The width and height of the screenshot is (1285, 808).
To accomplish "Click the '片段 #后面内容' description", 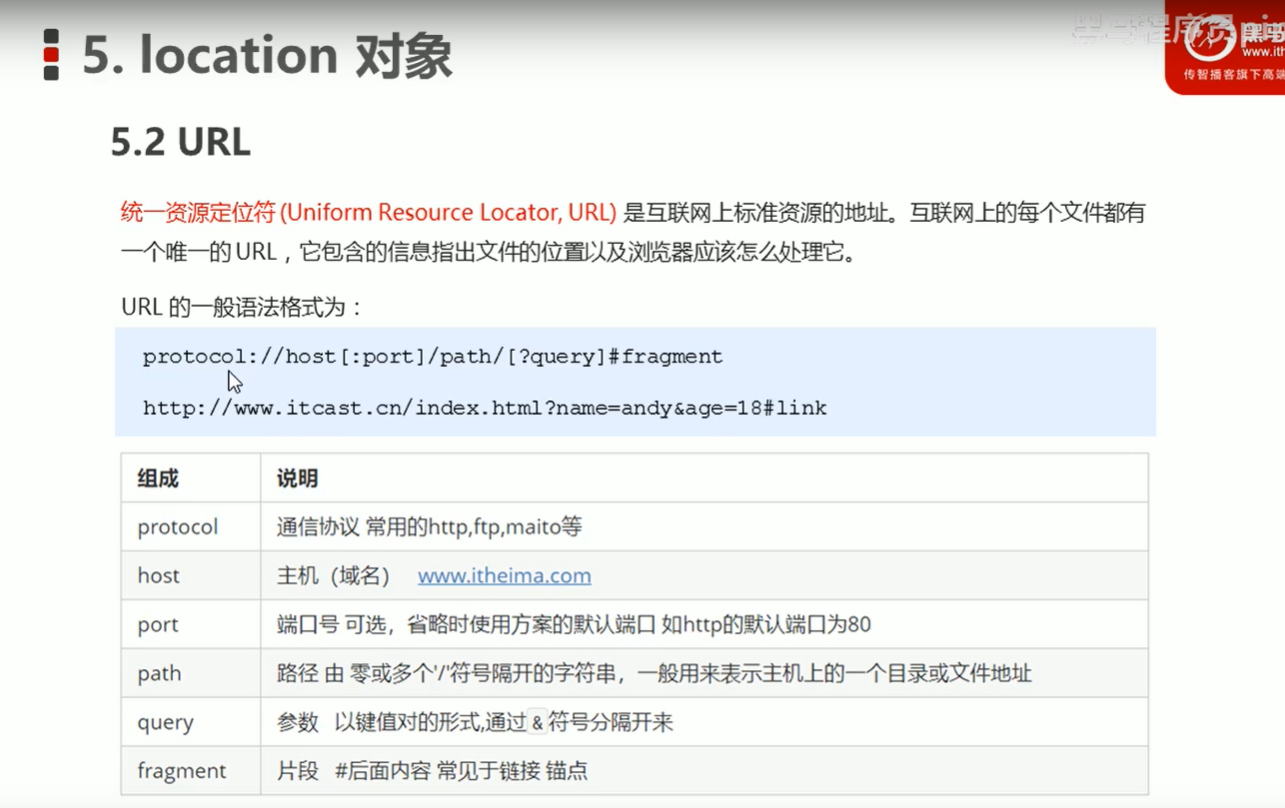I will tap(432, 771).
